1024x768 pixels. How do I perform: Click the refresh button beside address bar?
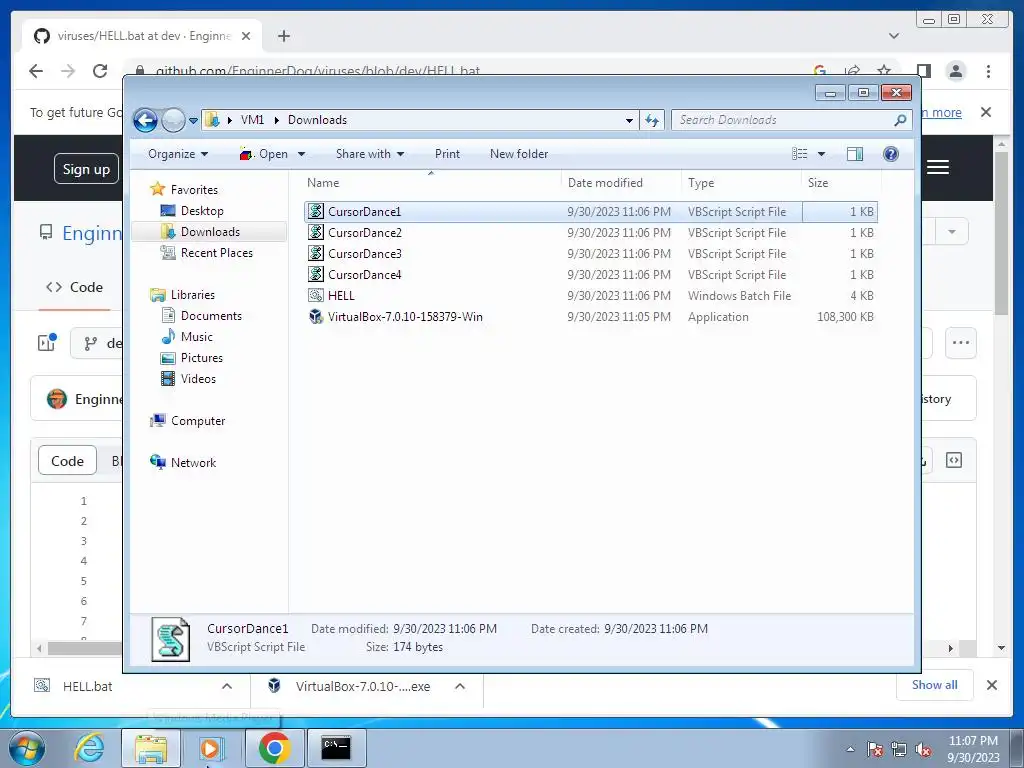click(x=652, y=120)
